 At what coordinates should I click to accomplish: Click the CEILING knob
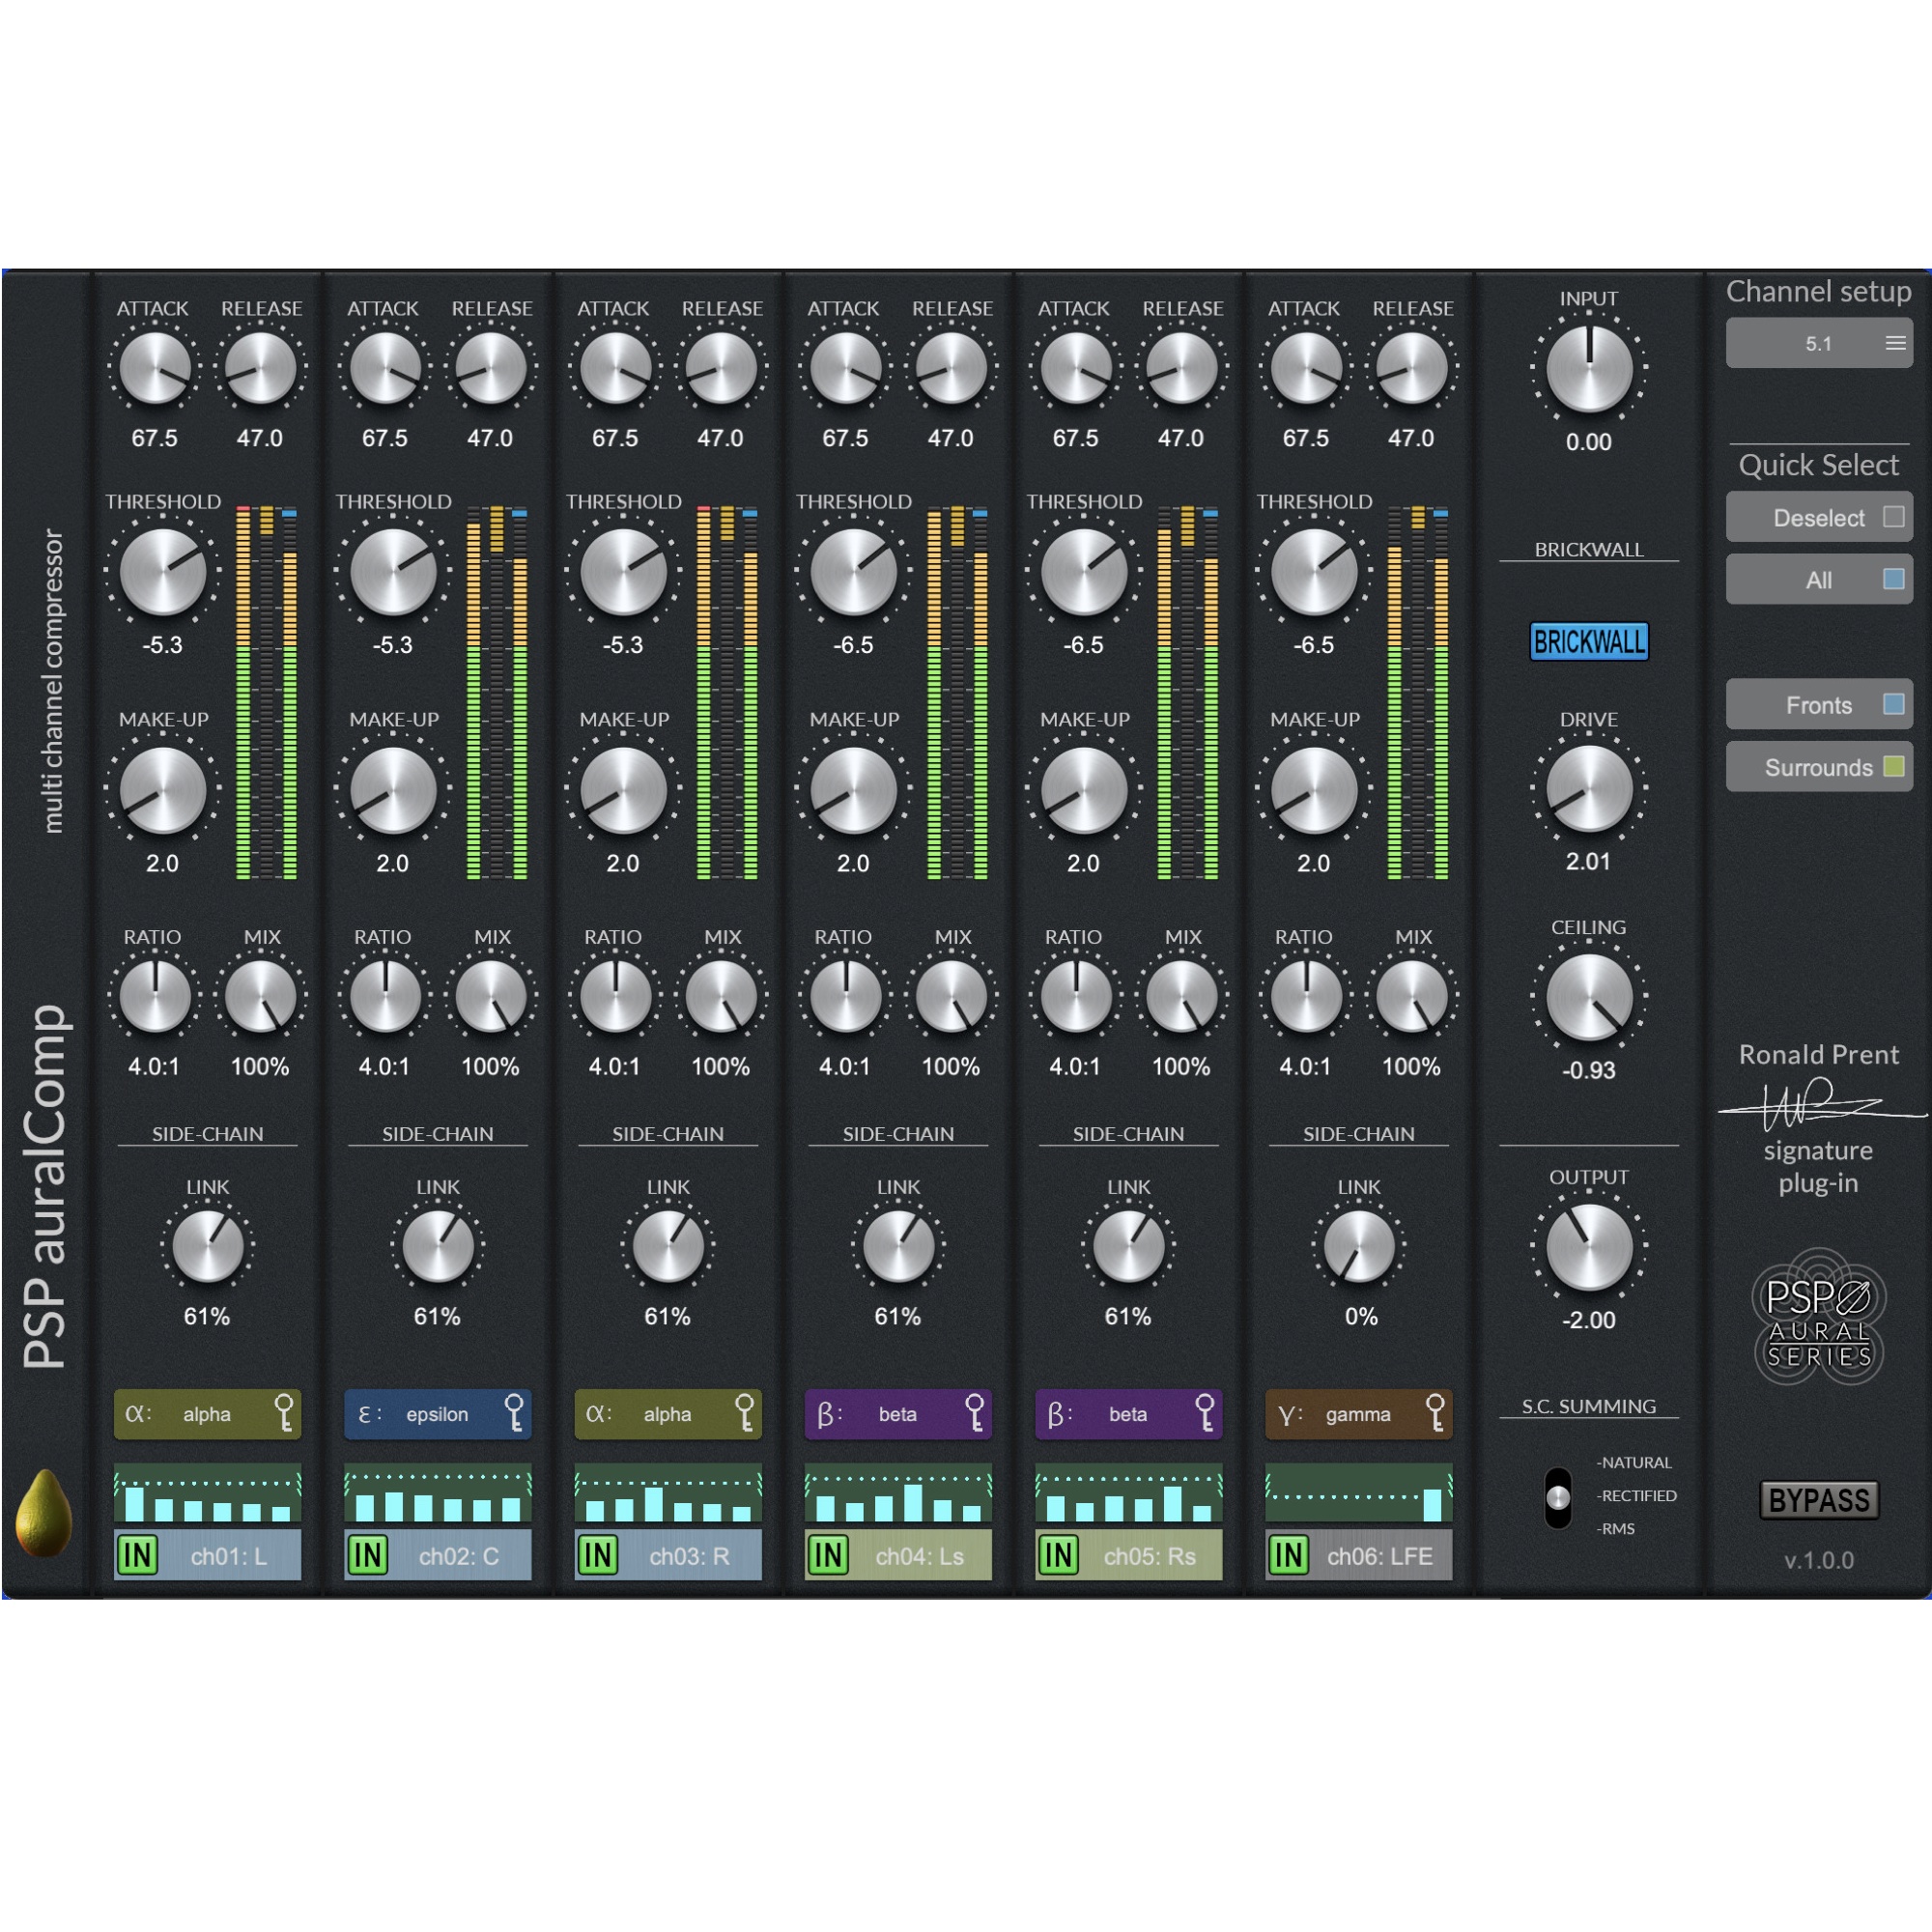pyautogui.click(x=1588, y=997)
